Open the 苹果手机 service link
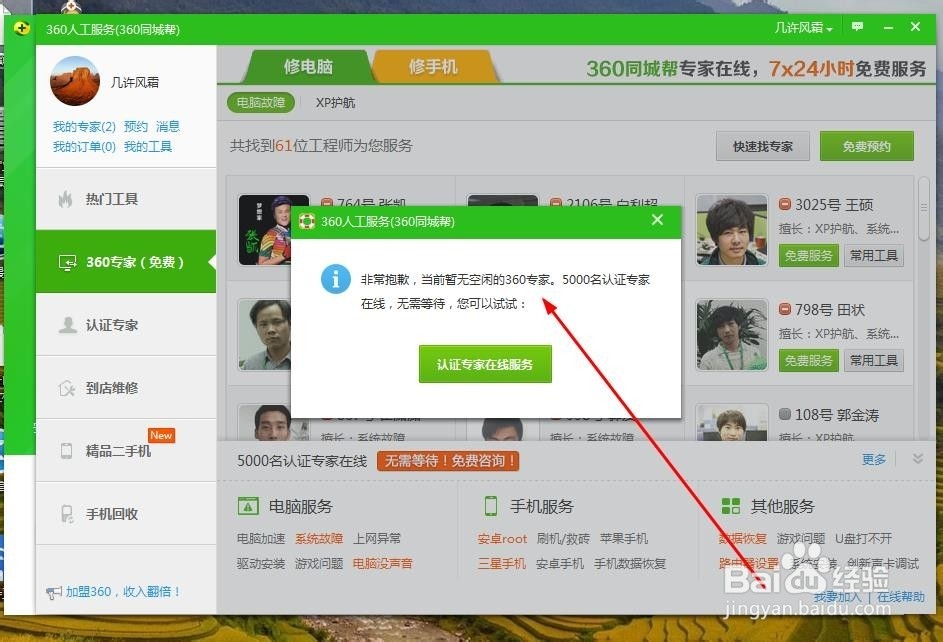The height and width of the screenshot is (642, 943). click(624, 539)
